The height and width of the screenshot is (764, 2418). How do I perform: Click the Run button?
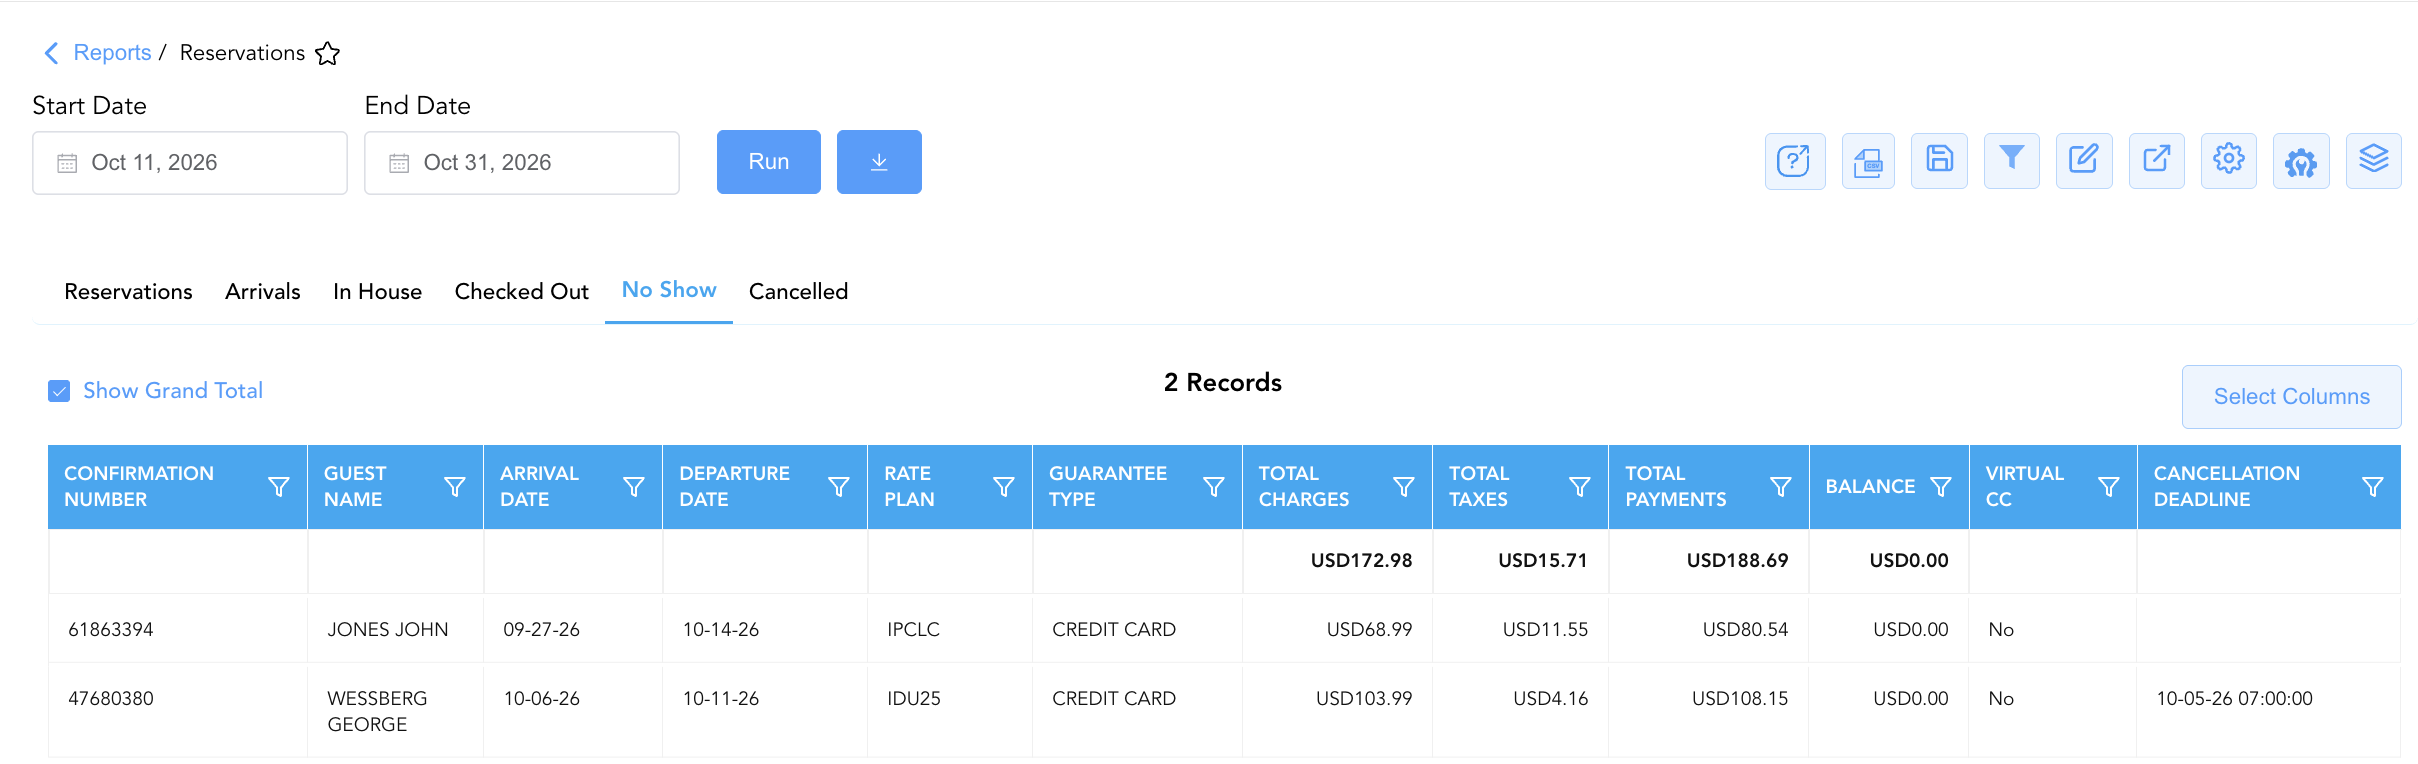769,162
